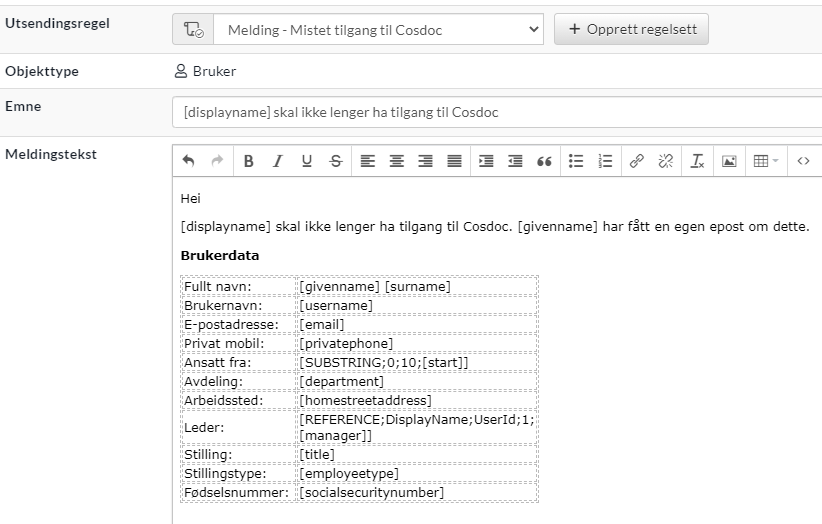Remove link with unlink icon
822x524 pixels.
point(666,161)
